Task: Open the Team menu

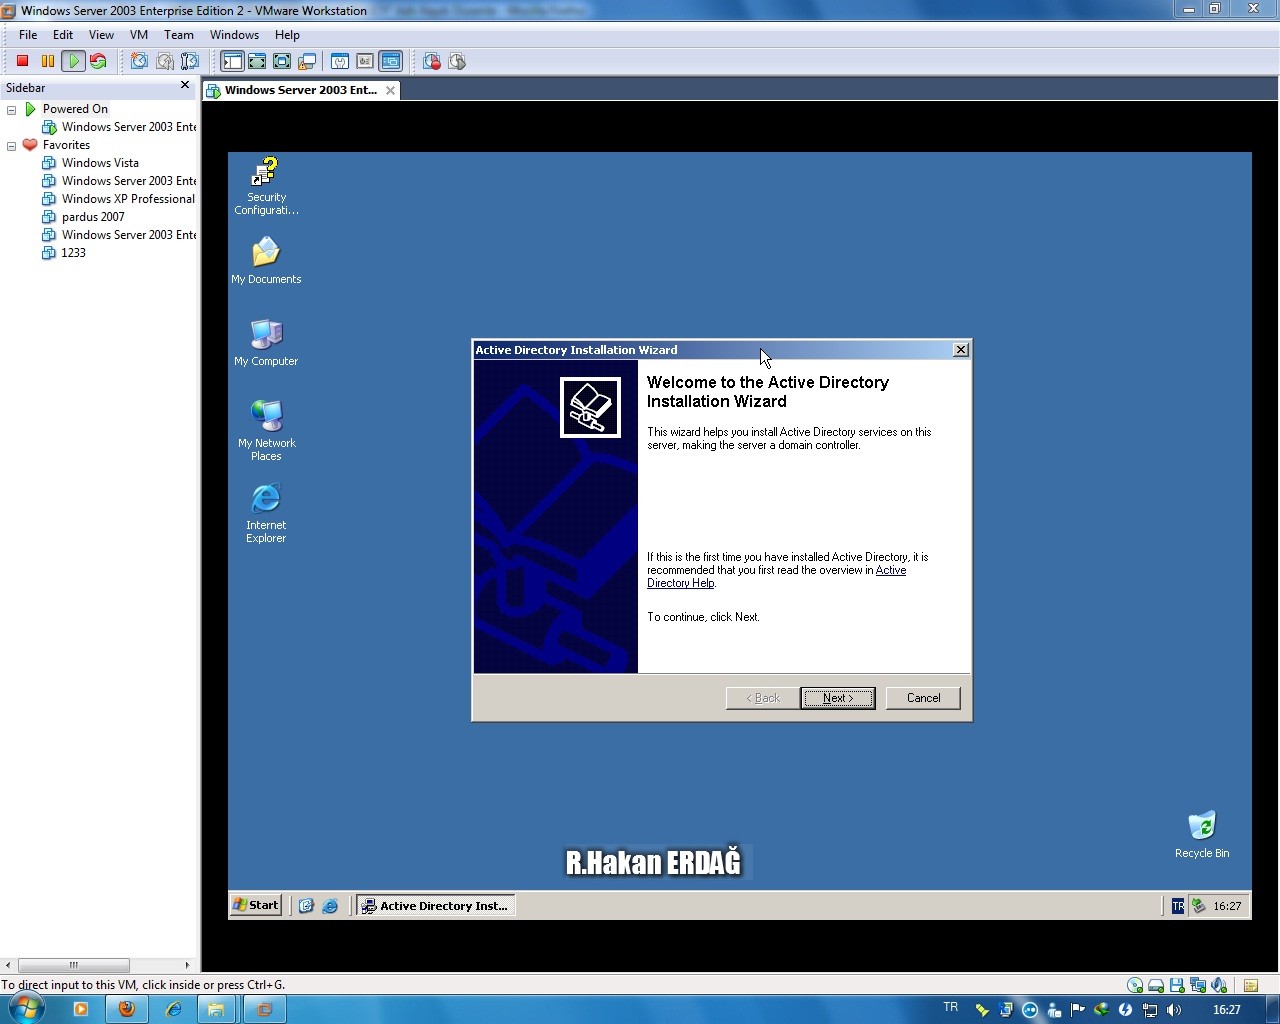Action: tap(179, 34)
